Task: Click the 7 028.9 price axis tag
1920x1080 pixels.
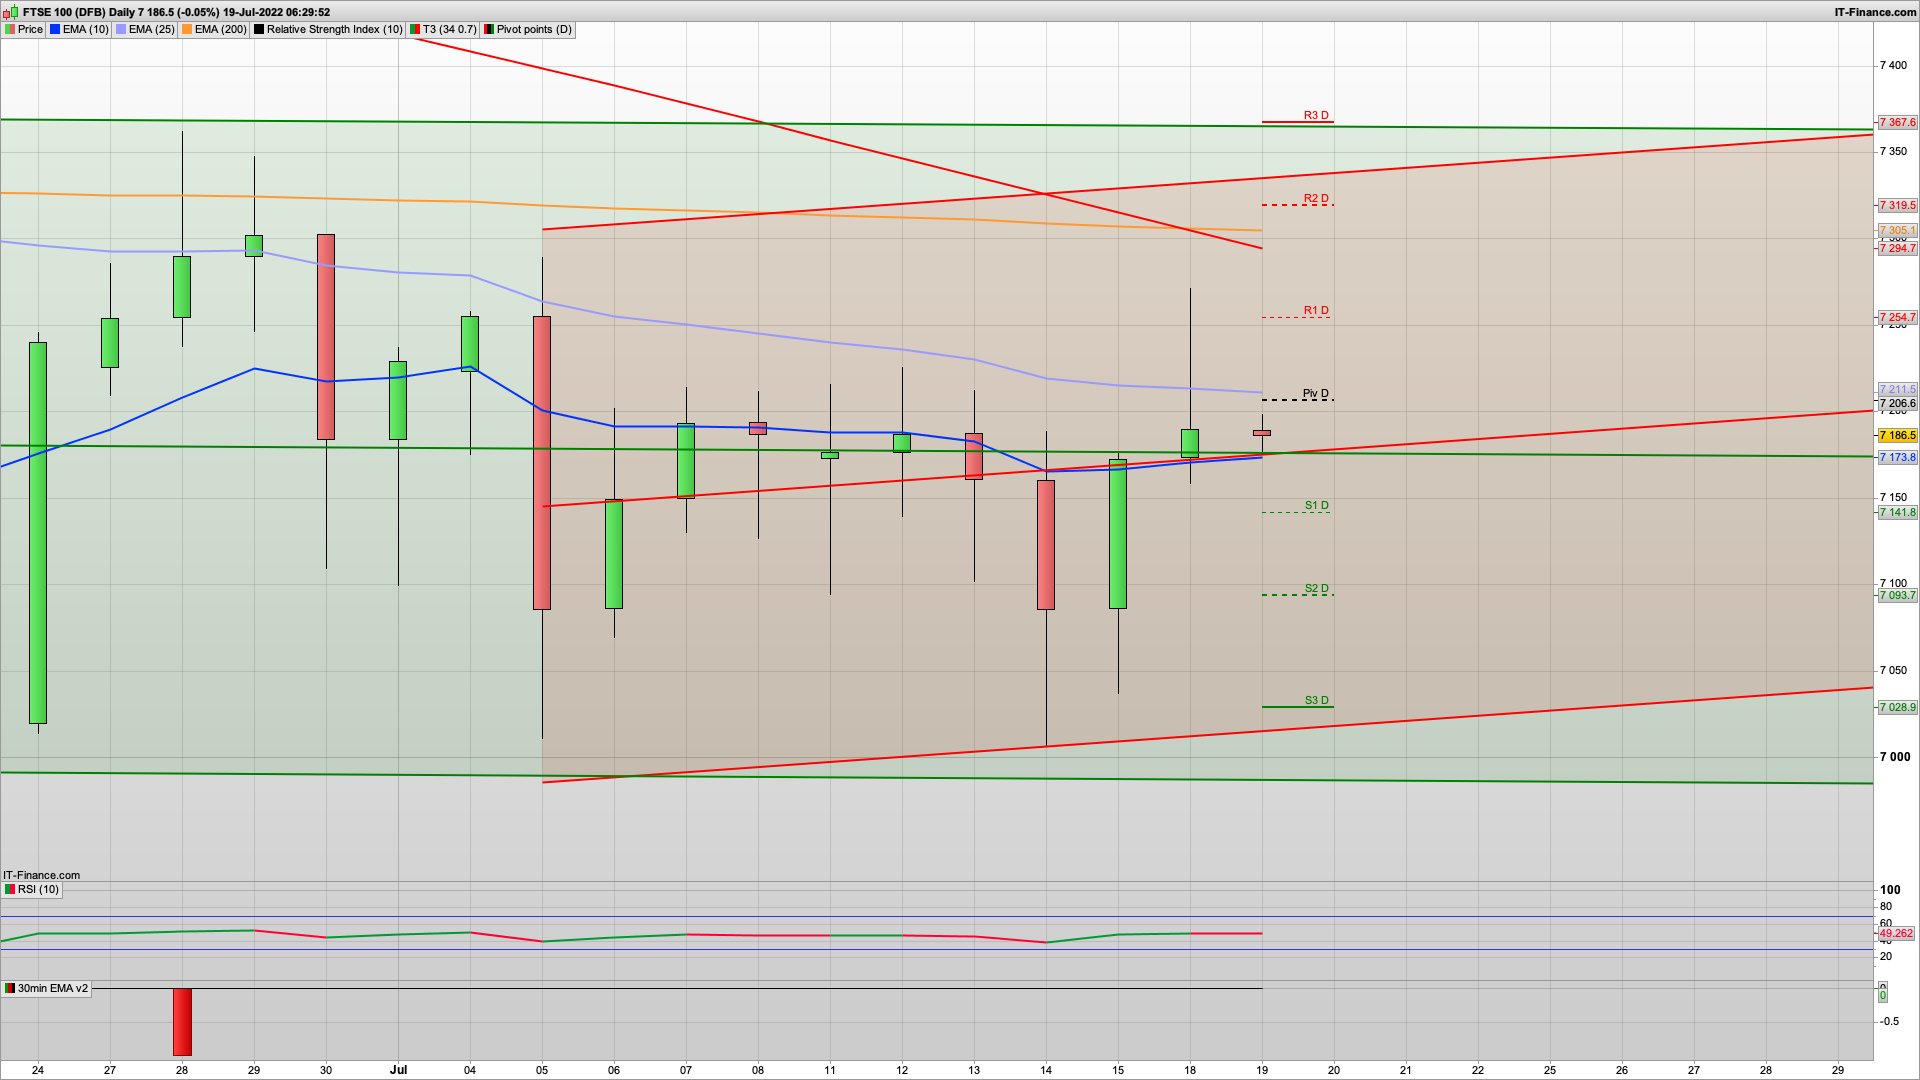Action: coord(1897,707)
